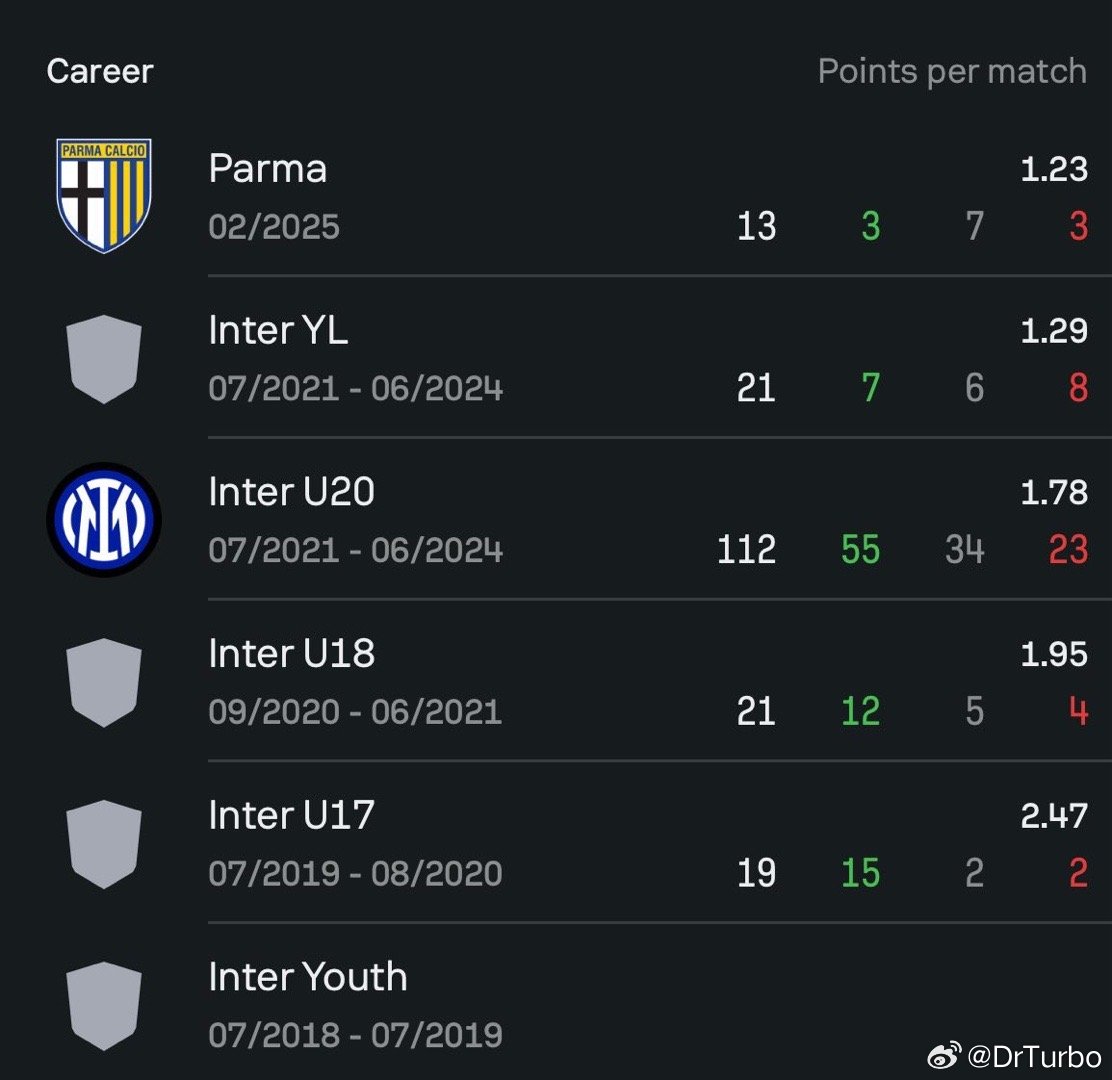Click the Inter U17 placeholder shield icon
1112x1080 pixels.
point(104,844)
